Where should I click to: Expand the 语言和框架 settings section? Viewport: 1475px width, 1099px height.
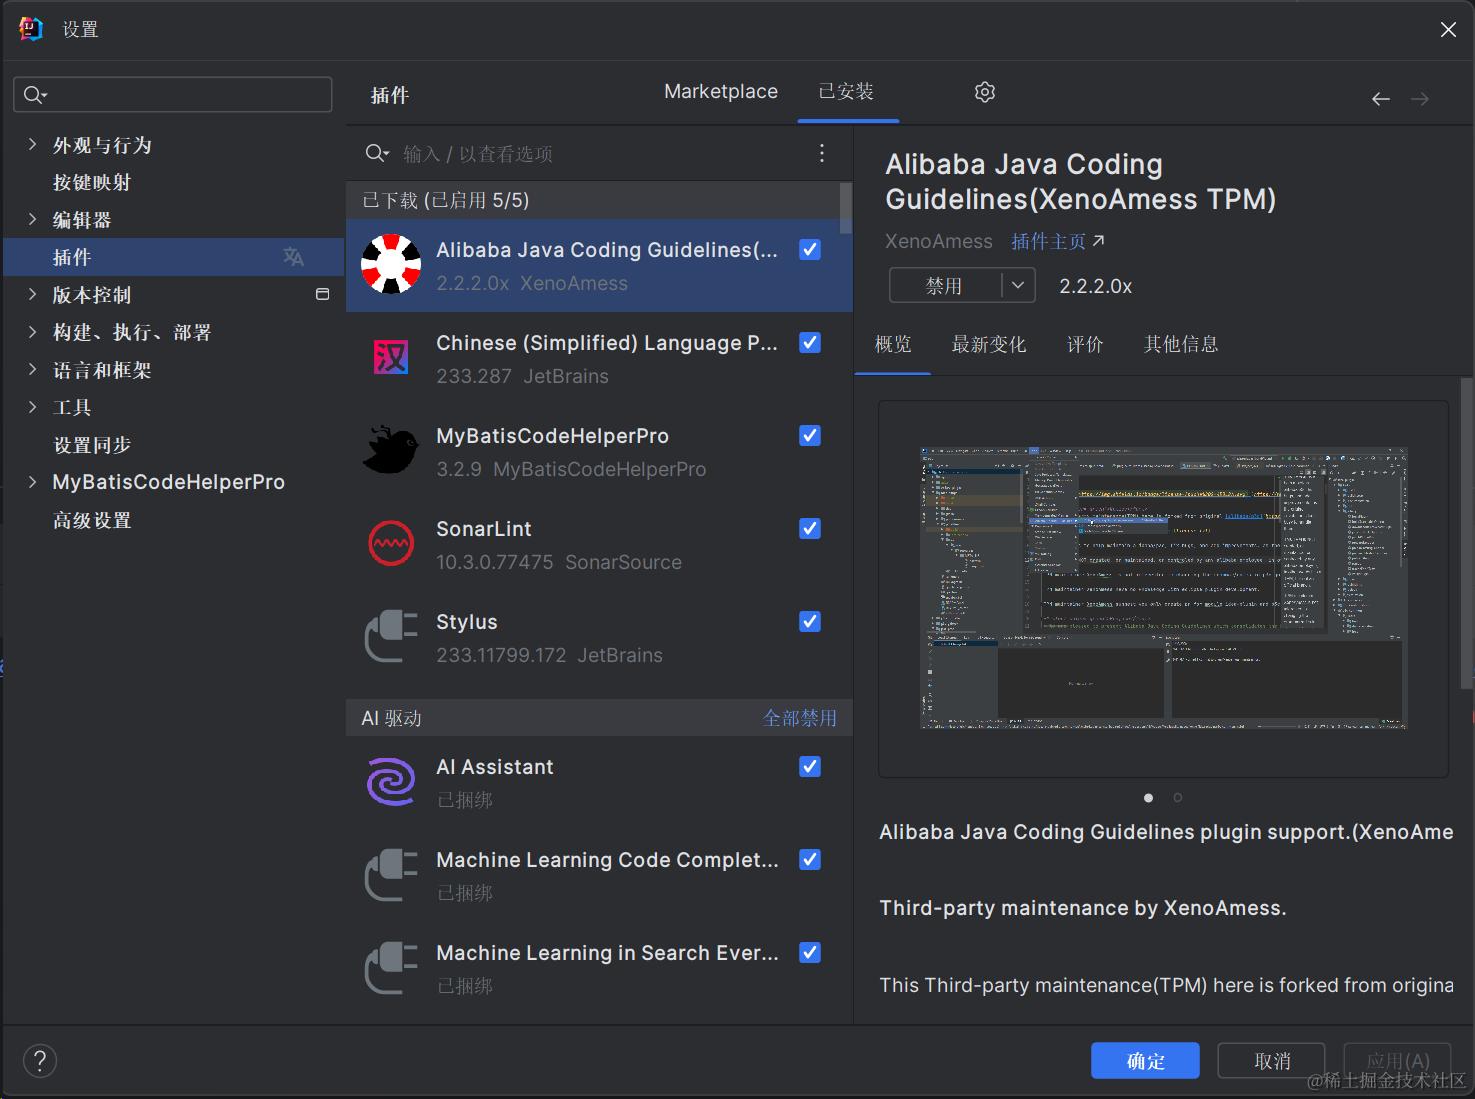coord(32,369)
